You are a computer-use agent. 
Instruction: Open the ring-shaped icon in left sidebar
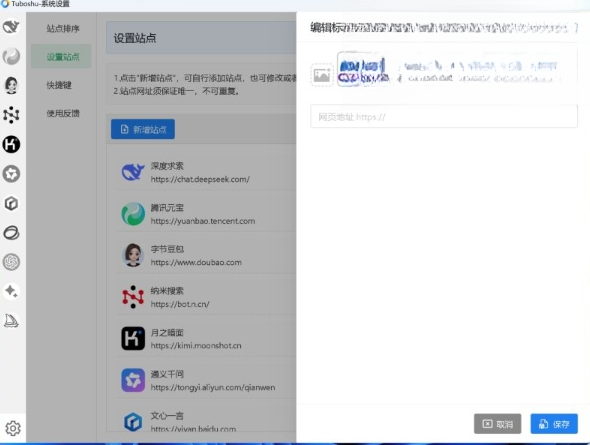(x=11, y=232)
